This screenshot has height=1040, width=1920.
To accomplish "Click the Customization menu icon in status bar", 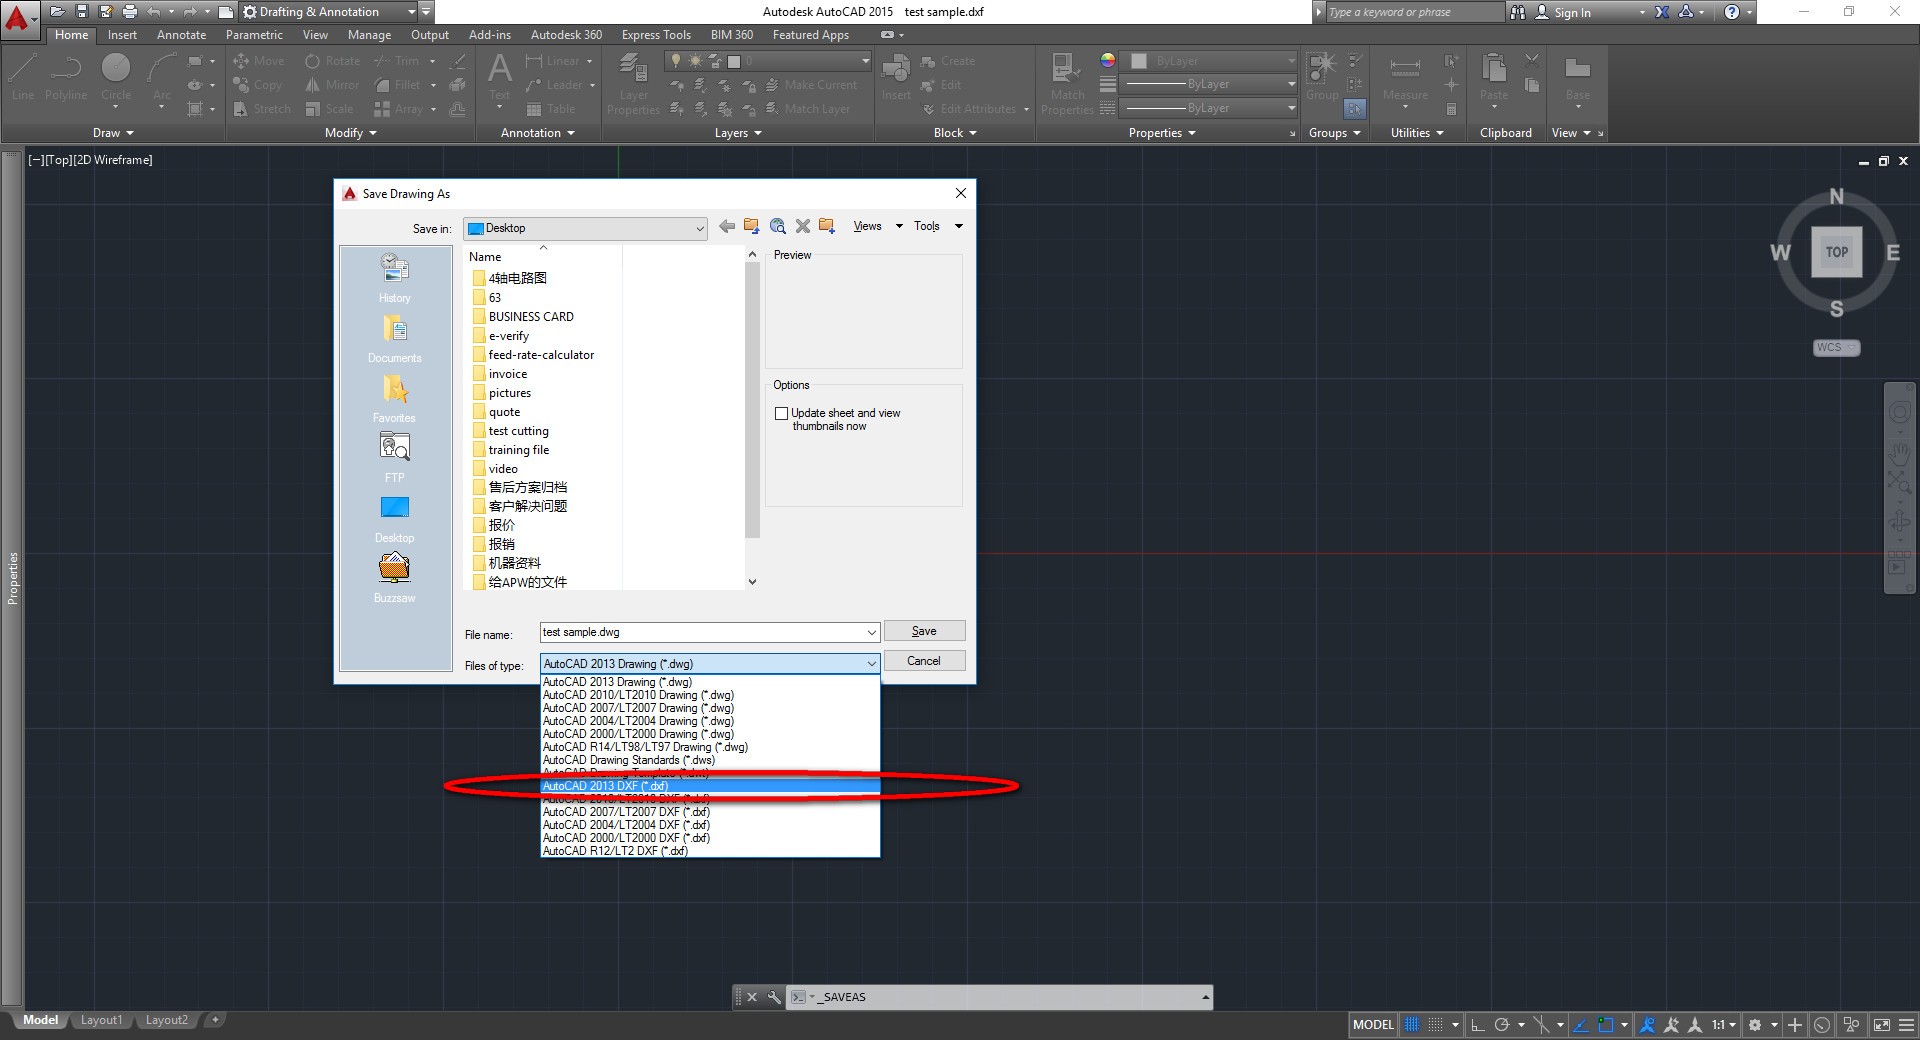I will point(1906,1025).
